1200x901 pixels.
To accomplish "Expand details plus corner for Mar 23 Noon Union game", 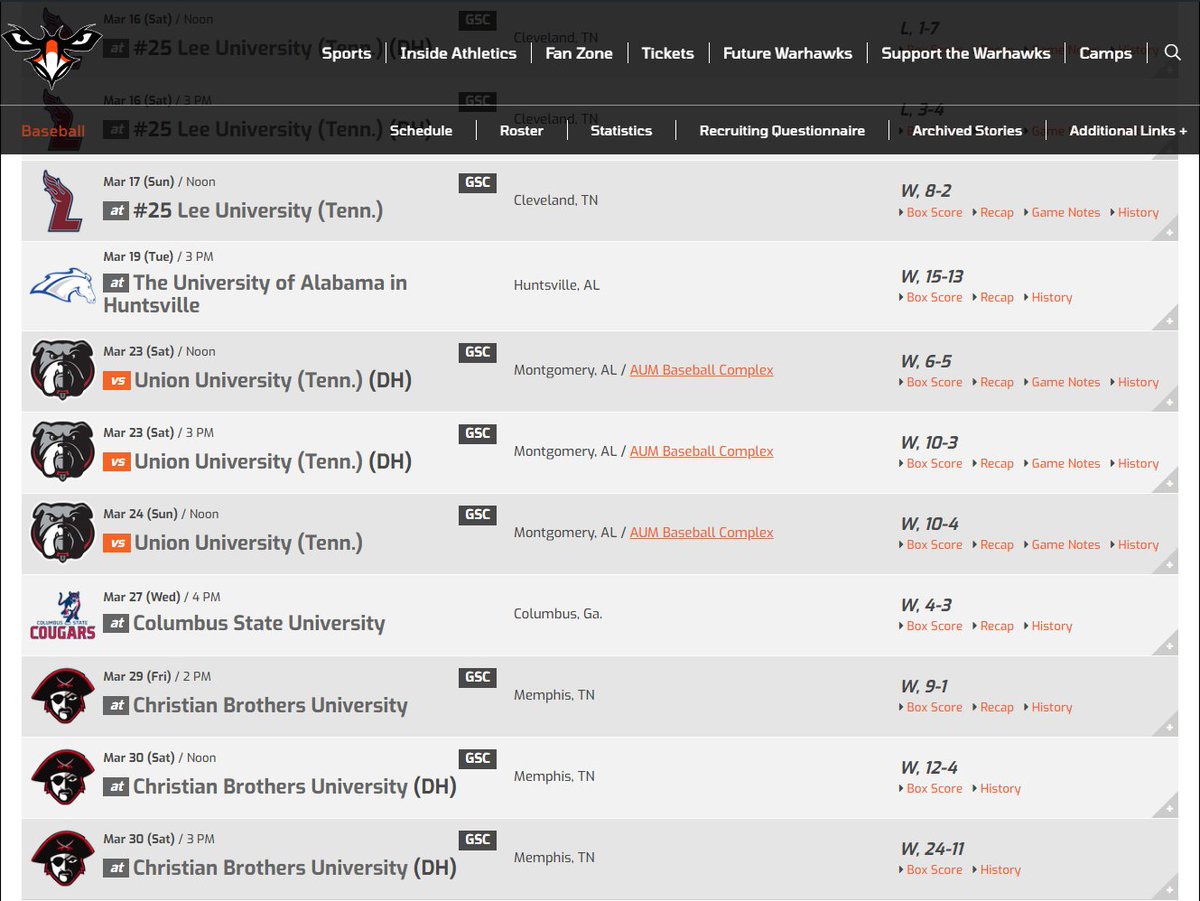I will (x=1168, y=402).
